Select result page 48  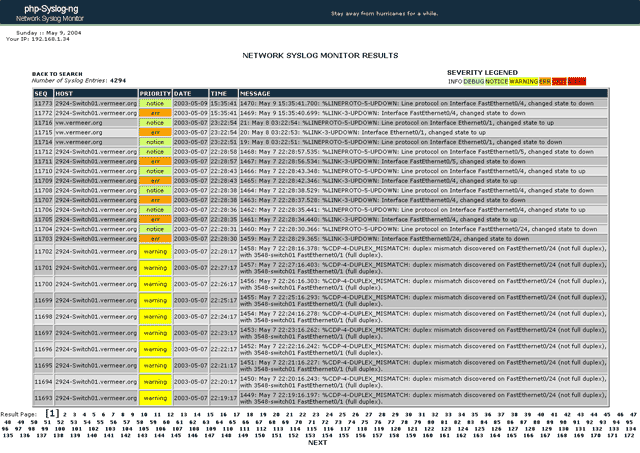coord(7,422)
